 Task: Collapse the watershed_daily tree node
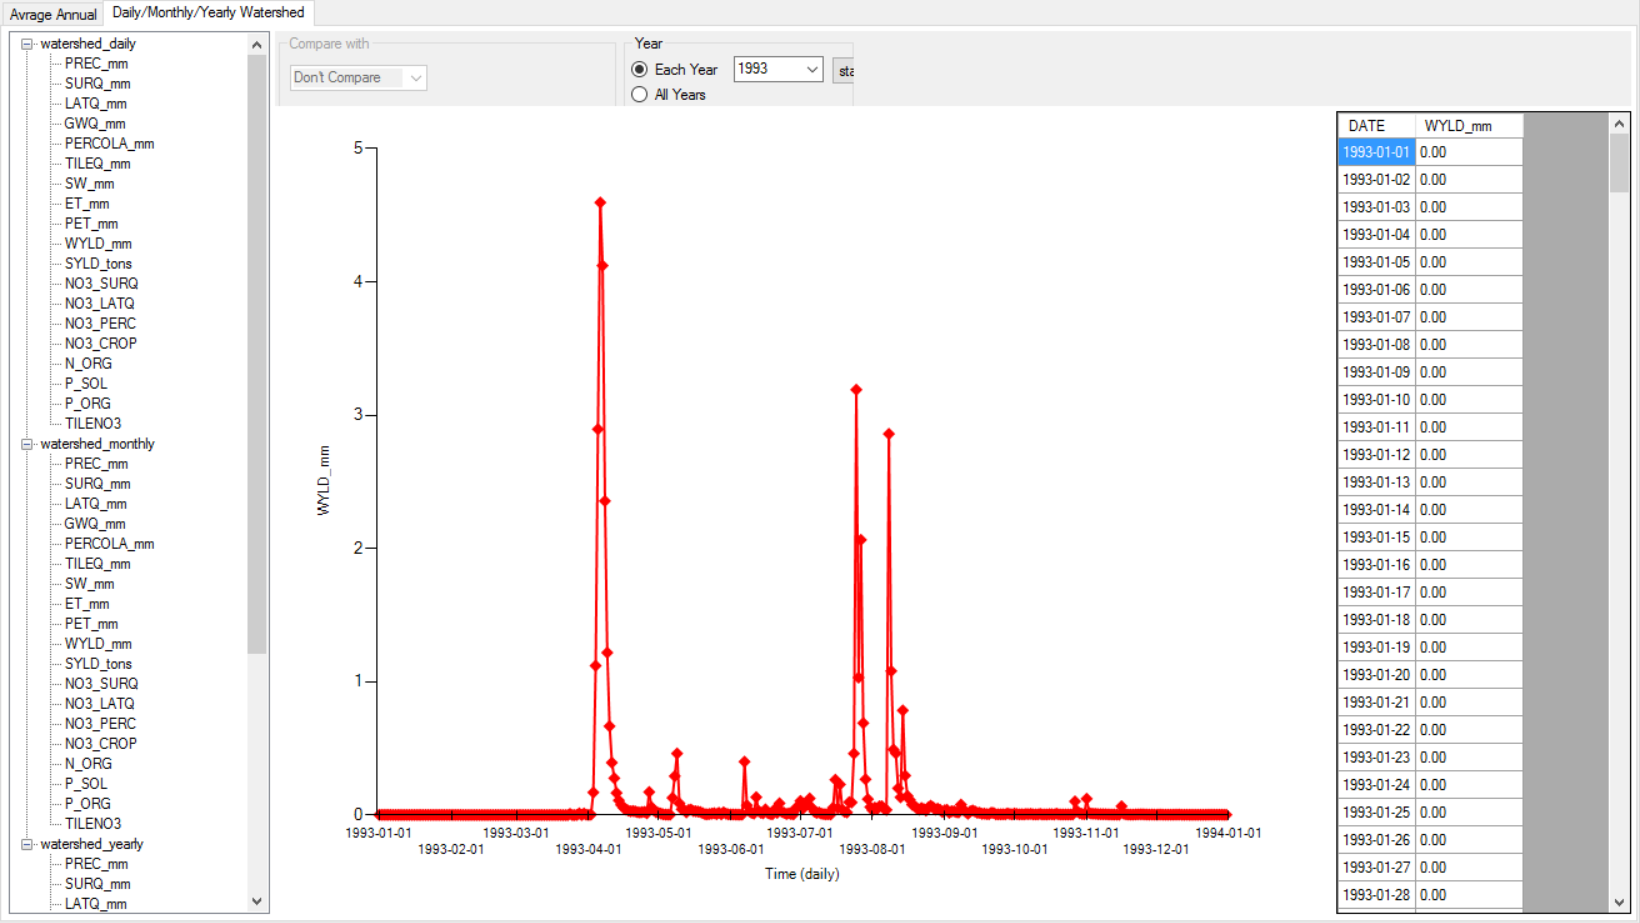(x=27, y=44)
